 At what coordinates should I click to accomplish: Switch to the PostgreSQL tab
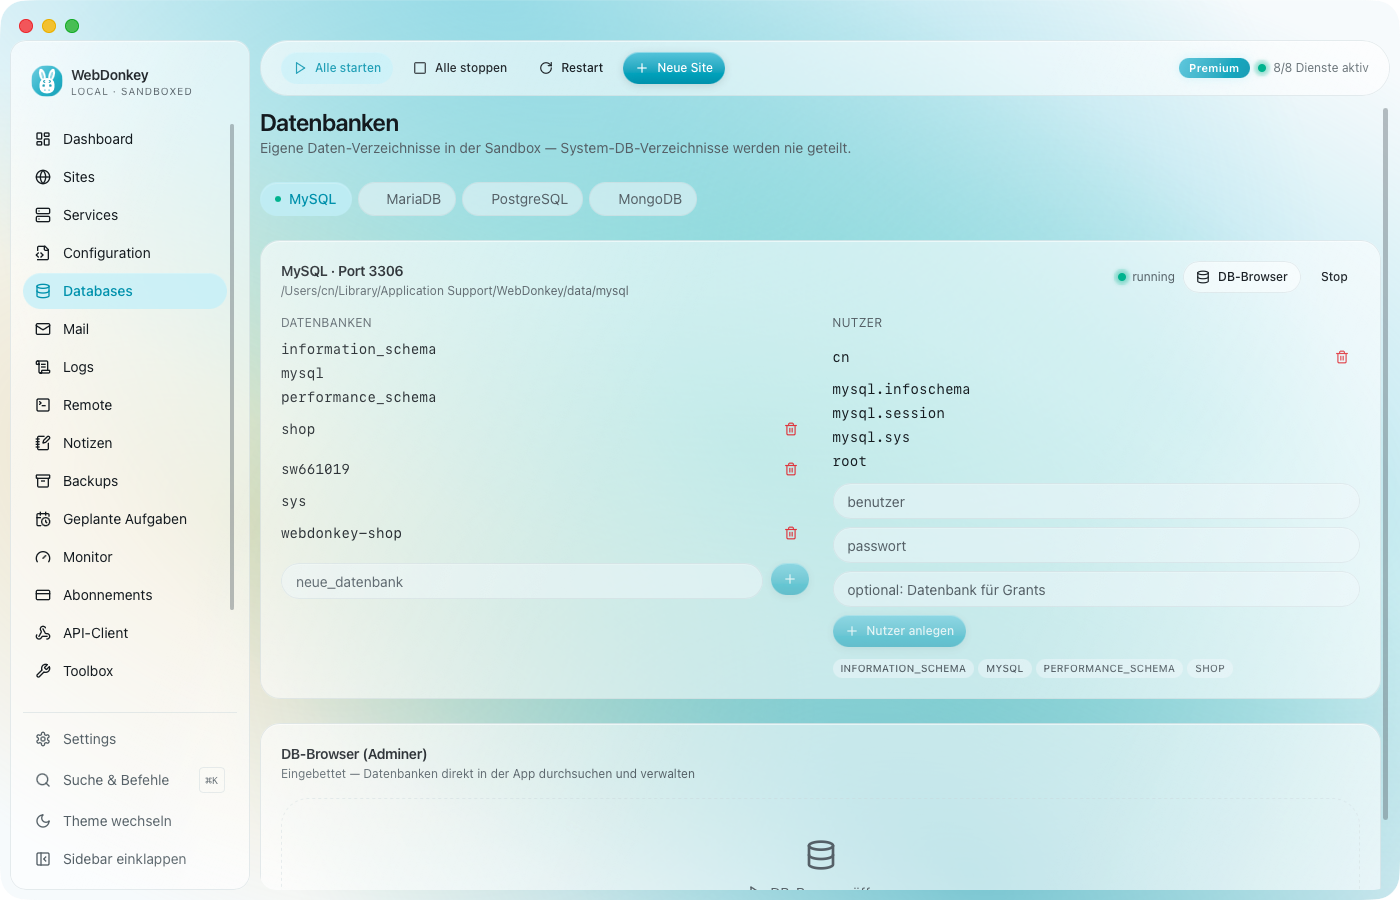523,199
